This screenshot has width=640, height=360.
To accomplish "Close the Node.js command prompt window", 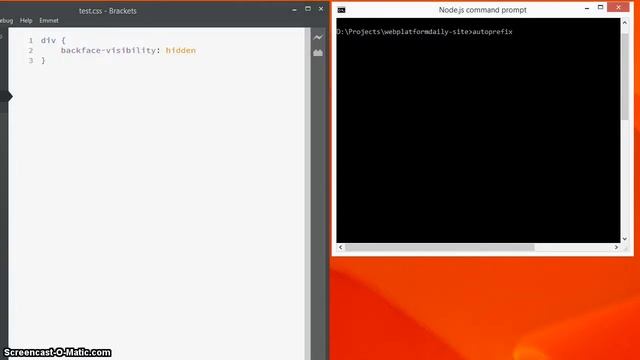I will (x=618, y=7).
